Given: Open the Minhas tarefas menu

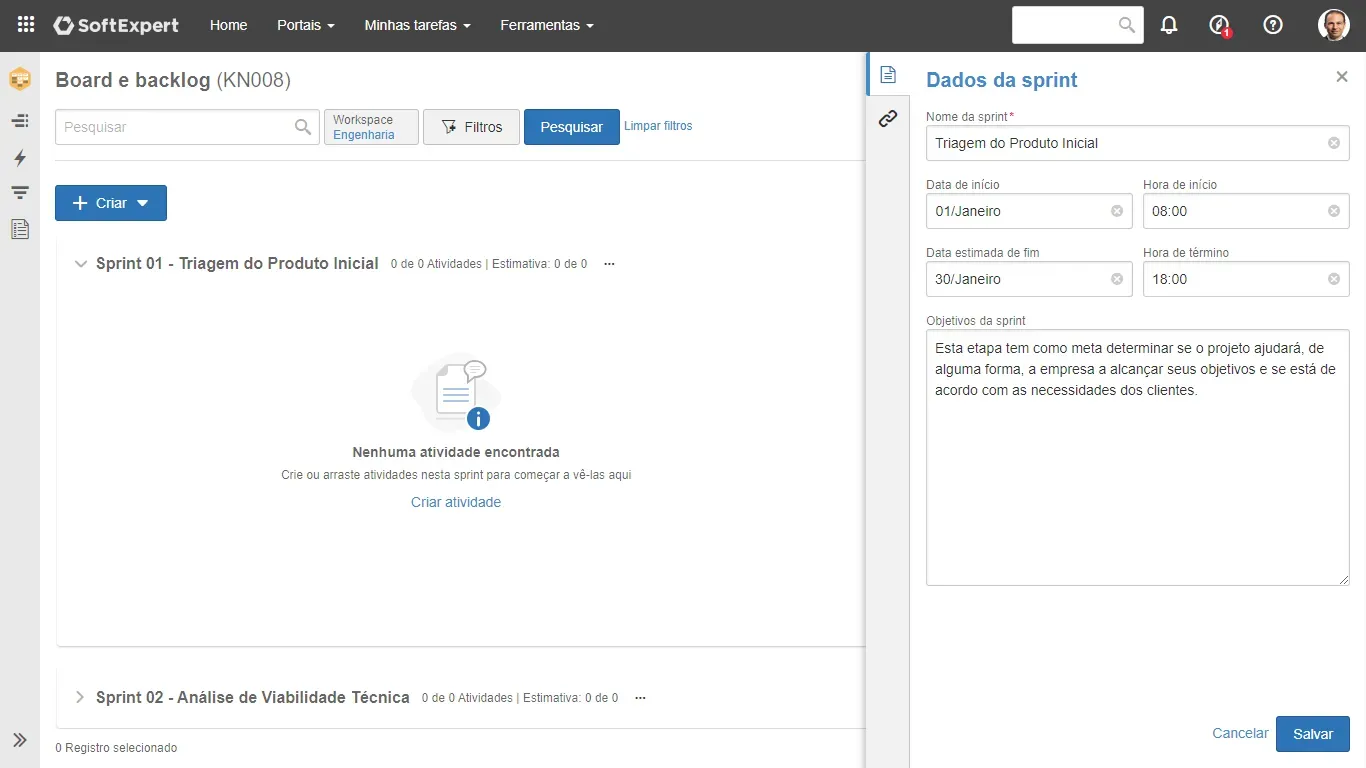Looking at the screenshot, I should tap(417, 25).
